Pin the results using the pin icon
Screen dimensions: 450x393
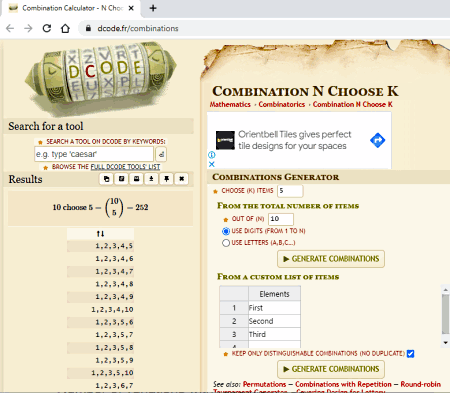pyautogui.click(x=166, y=179)
